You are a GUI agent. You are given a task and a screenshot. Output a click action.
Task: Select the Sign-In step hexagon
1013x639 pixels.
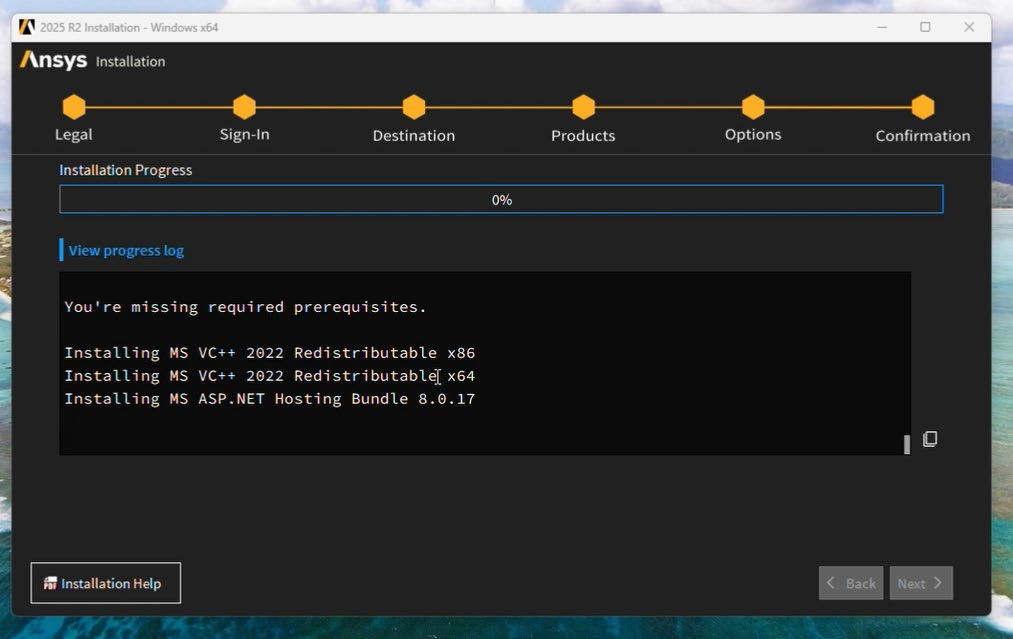point(244,107)
